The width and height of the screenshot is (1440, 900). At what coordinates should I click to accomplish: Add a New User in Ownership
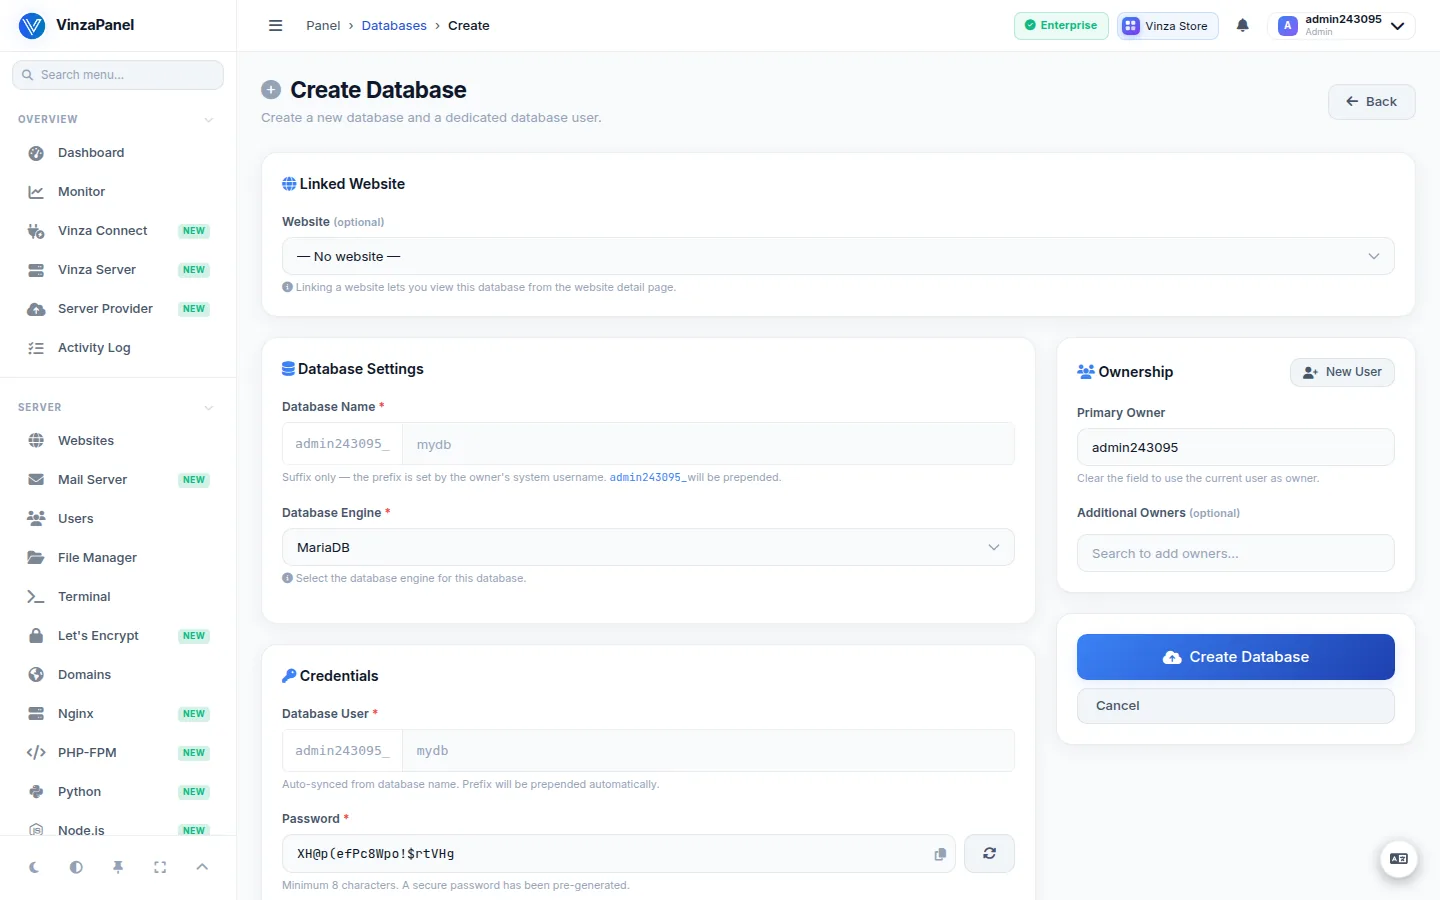(1342, 372)
